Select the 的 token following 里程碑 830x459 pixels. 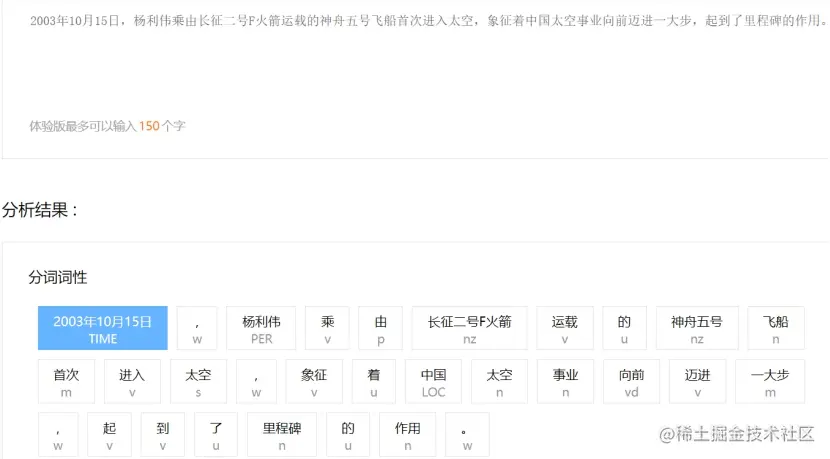click(x=348, y=435)
